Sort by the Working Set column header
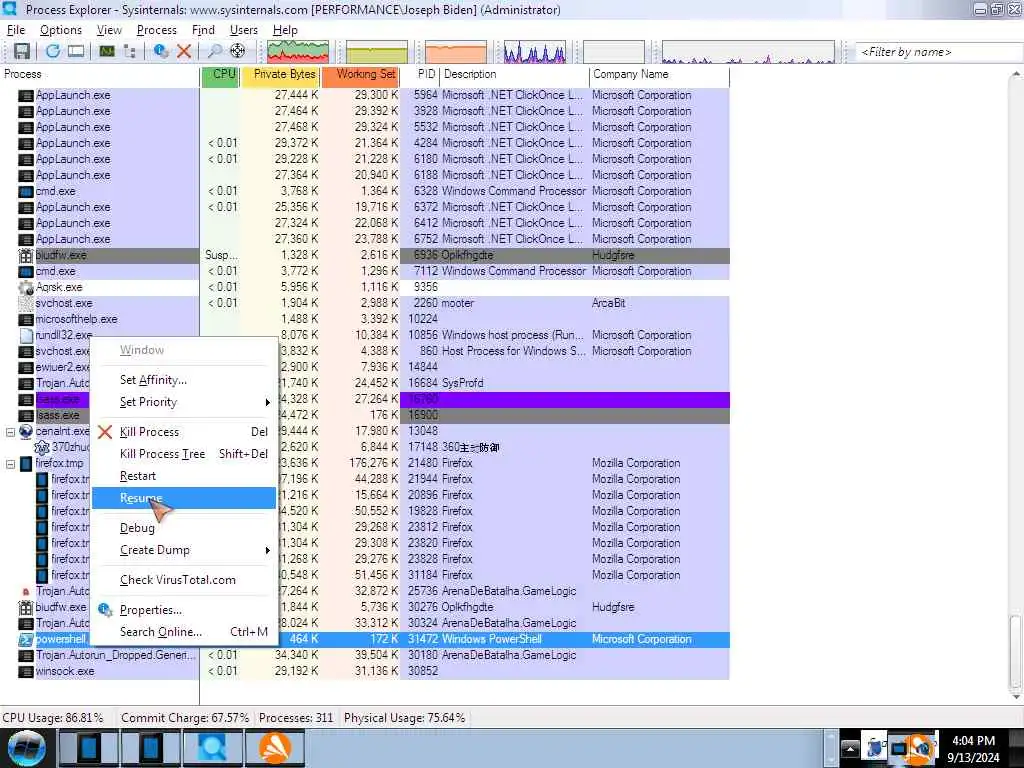 [x=360, y=74]
